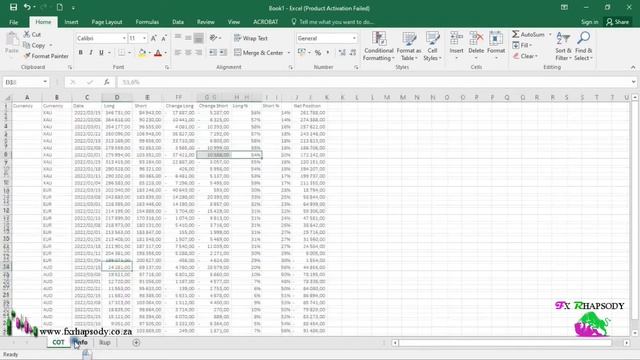Open Cell Styles gallery
The image size is (640, 360).
[x=432, y=46]
